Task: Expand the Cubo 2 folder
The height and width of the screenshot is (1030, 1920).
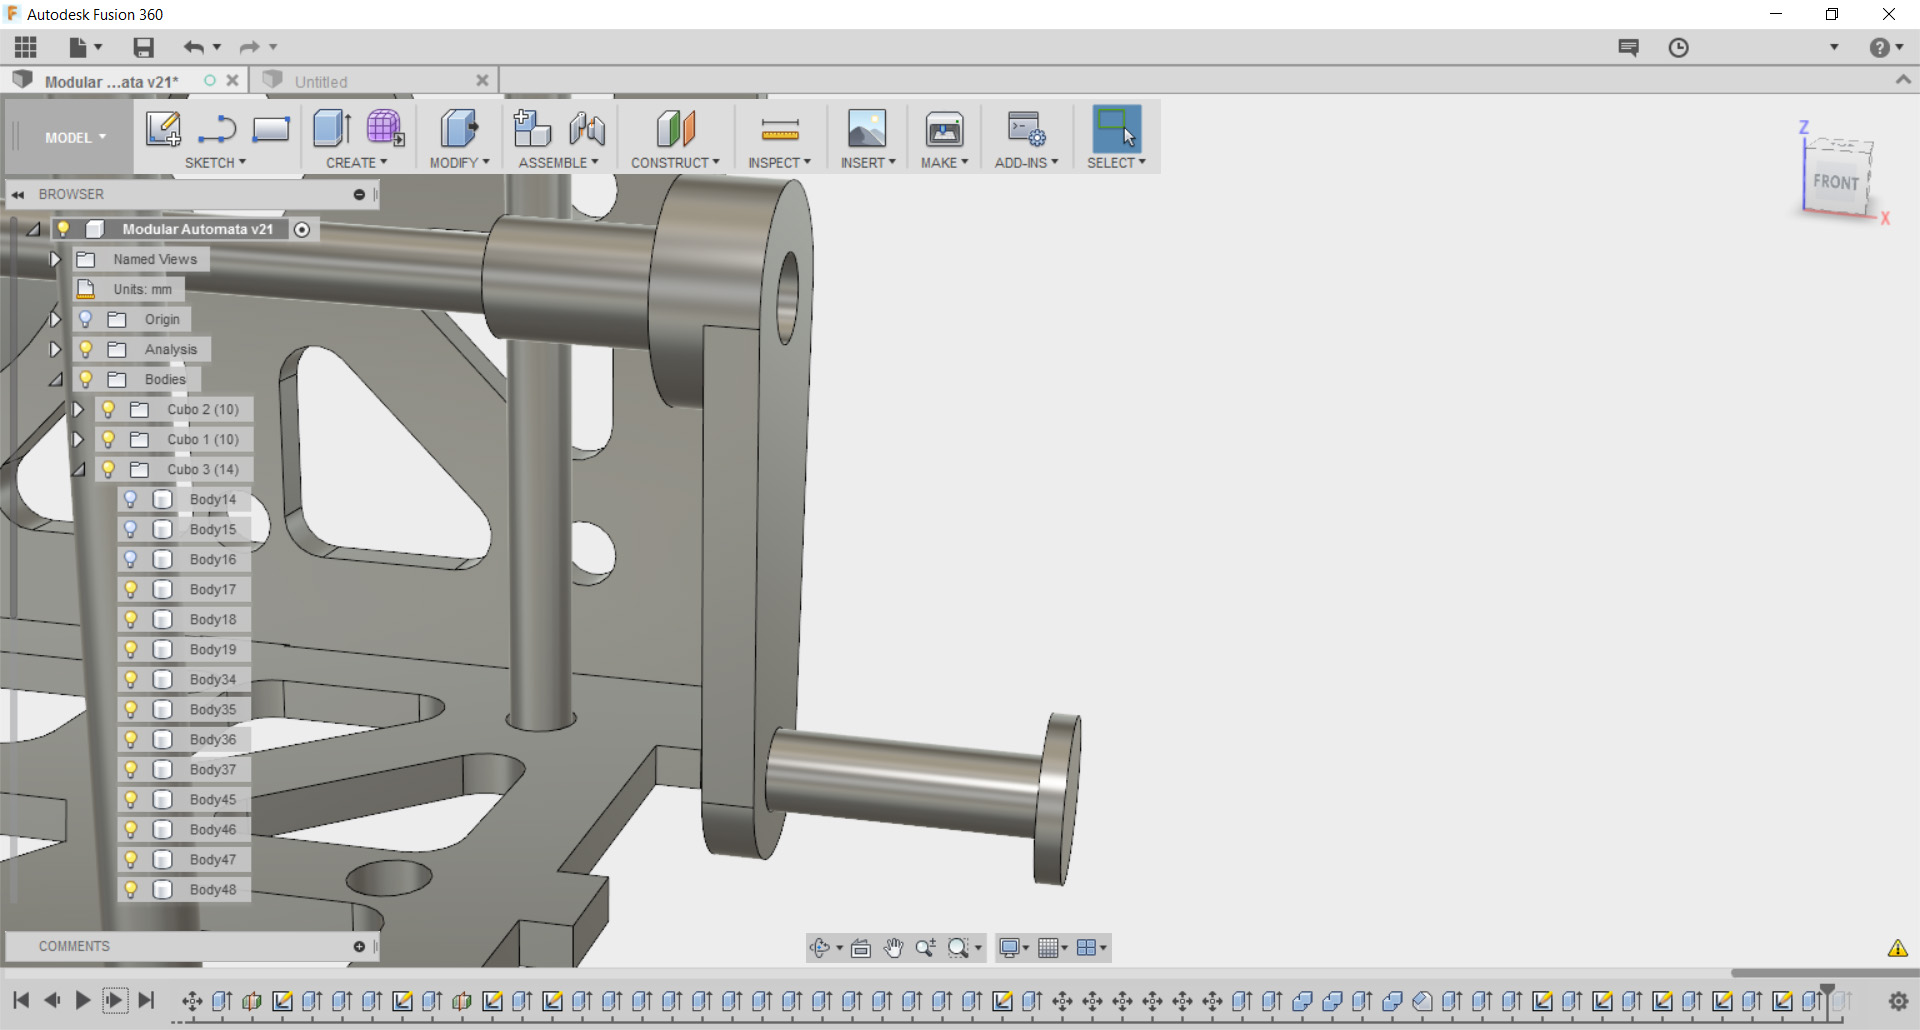Action: click(x=77, y=409)
